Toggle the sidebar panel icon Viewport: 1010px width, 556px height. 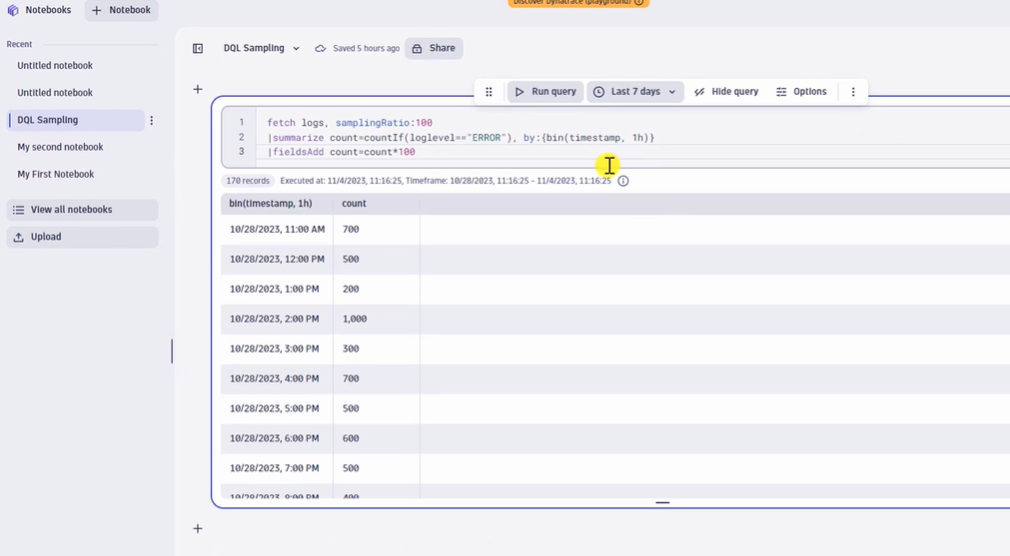198,48
